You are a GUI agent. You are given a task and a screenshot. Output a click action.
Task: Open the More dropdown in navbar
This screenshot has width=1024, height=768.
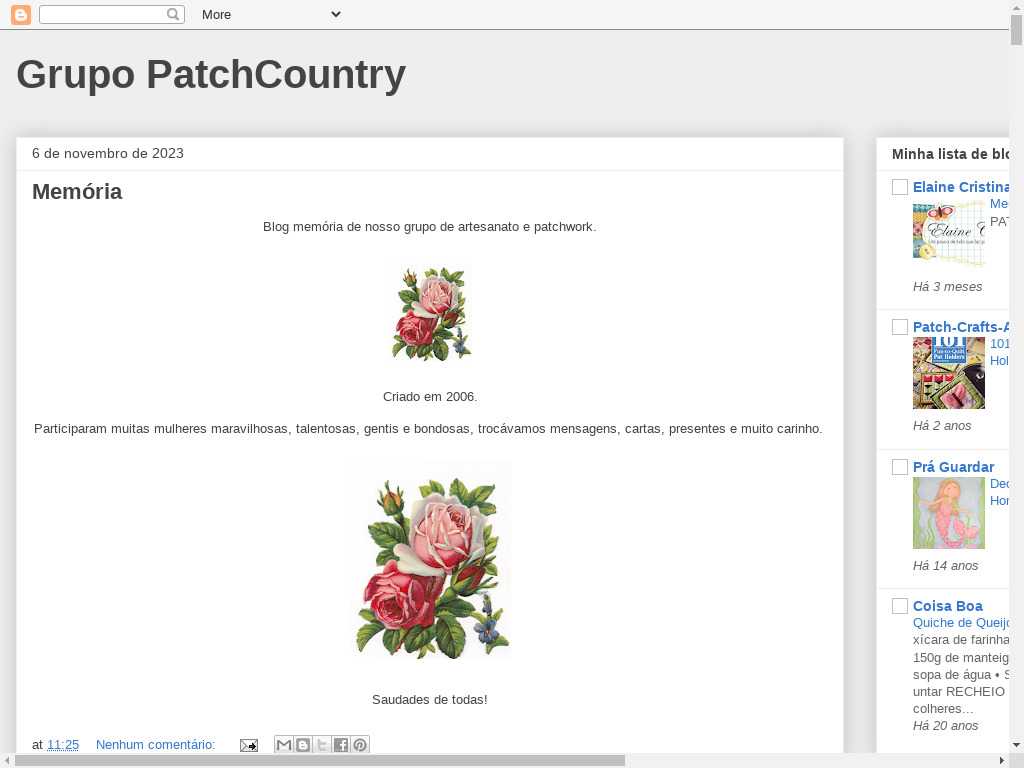pos(271,14)
